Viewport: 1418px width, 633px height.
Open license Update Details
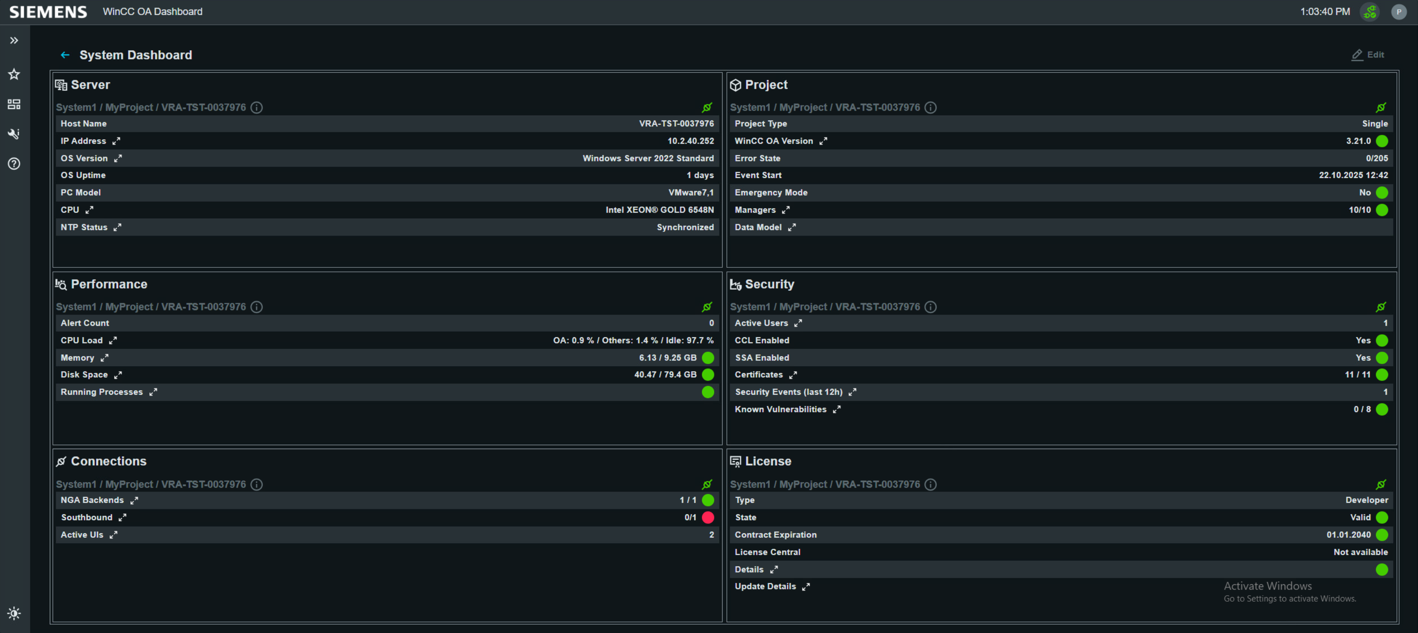(x=806, y=587)
